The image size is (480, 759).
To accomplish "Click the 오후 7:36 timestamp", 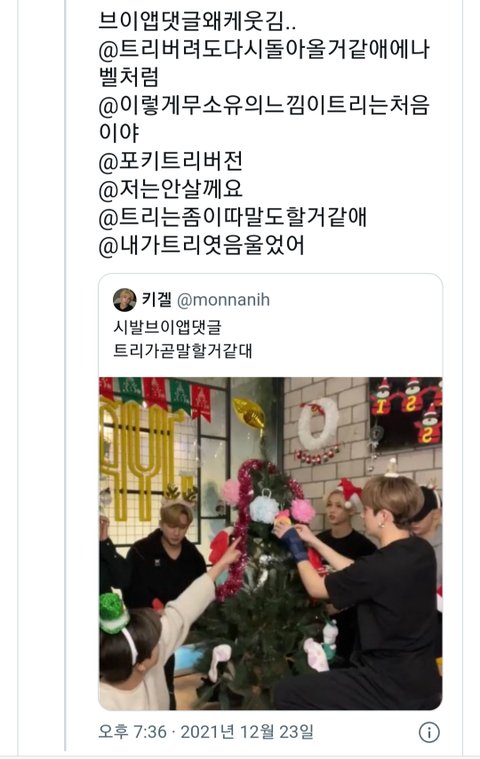I will click(132, 732).
